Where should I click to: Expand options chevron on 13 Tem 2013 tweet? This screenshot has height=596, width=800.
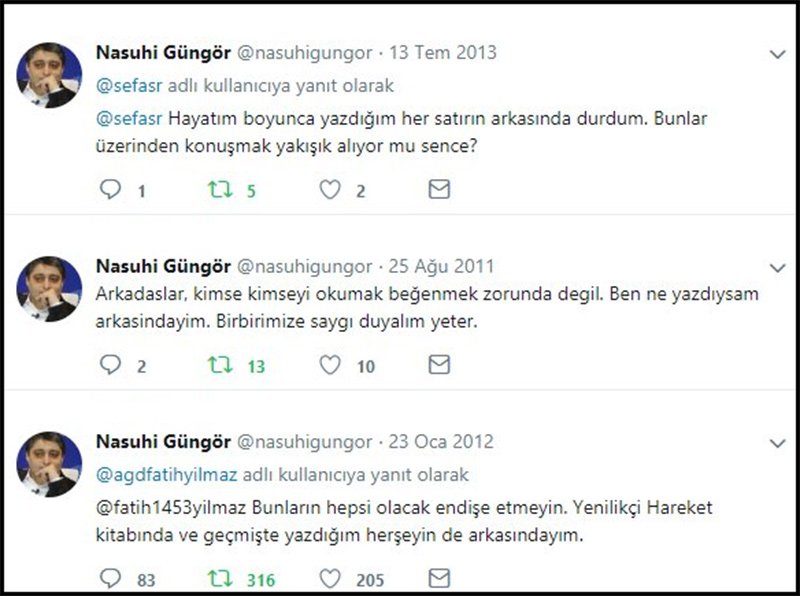[x=778, y=54]
